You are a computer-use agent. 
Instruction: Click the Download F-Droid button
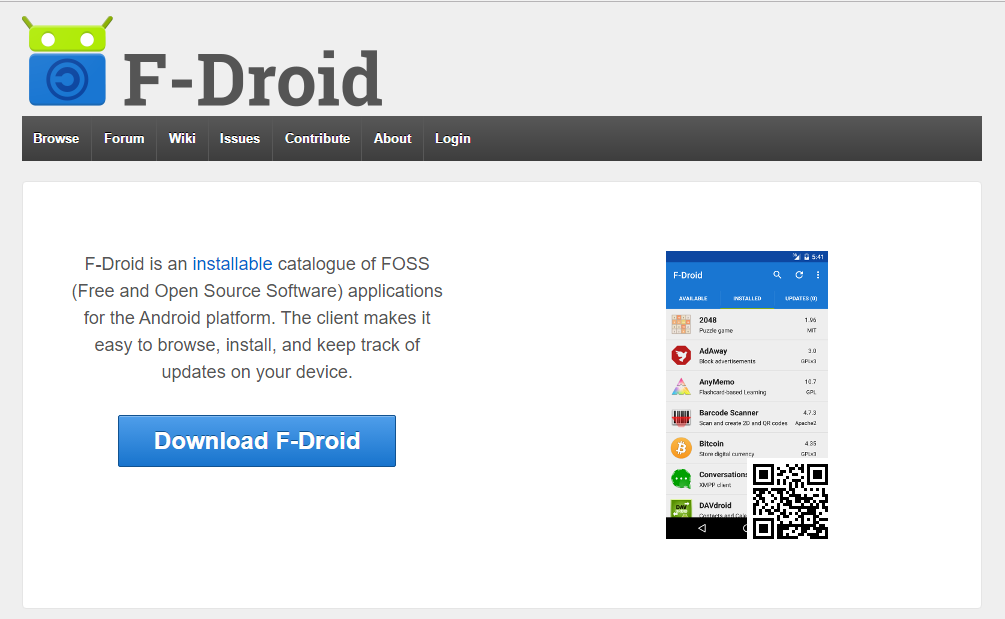(x=257, y=441)
